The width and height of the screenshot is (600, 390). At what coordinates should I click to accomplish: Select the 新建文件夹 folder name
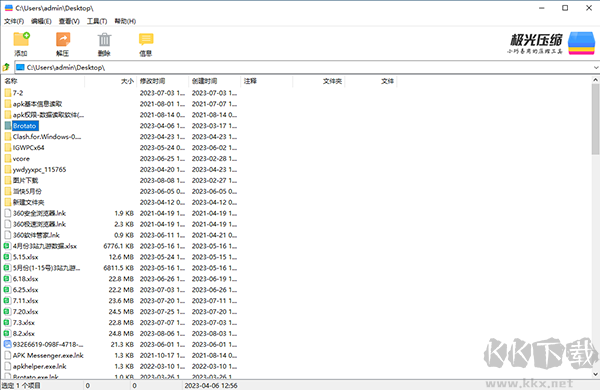click(28, 202)
